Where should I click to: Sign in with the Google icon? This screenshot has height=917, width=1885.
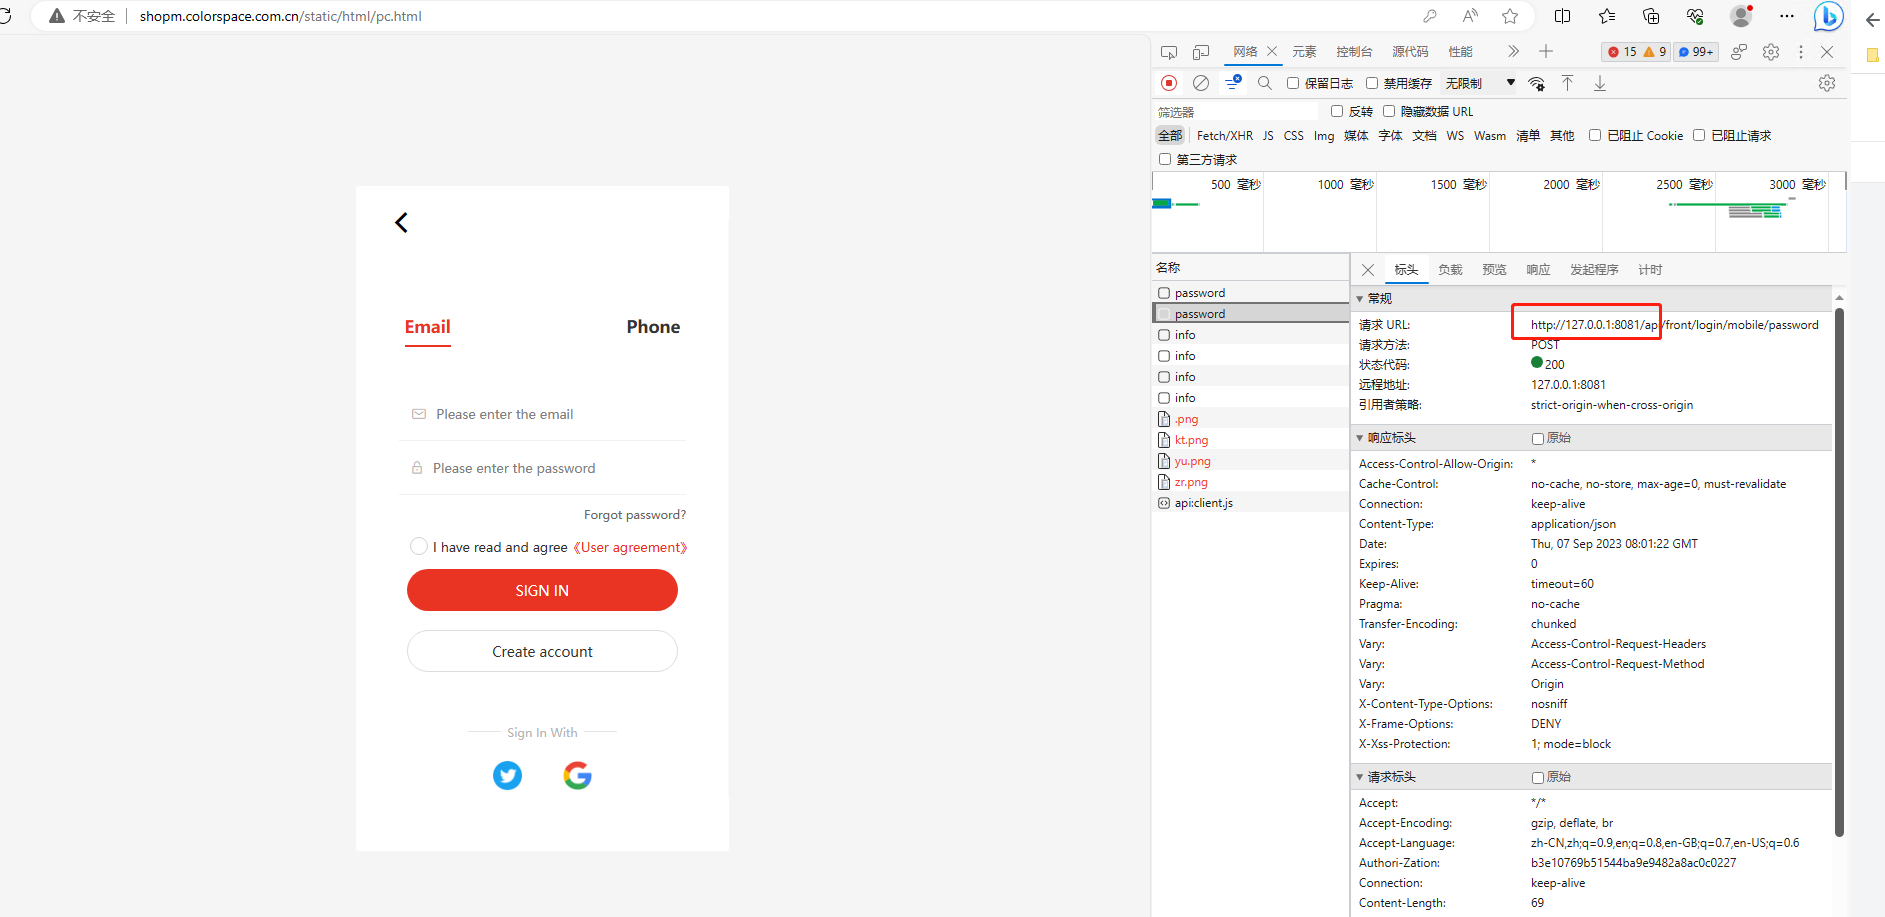[x=577, y=775]
